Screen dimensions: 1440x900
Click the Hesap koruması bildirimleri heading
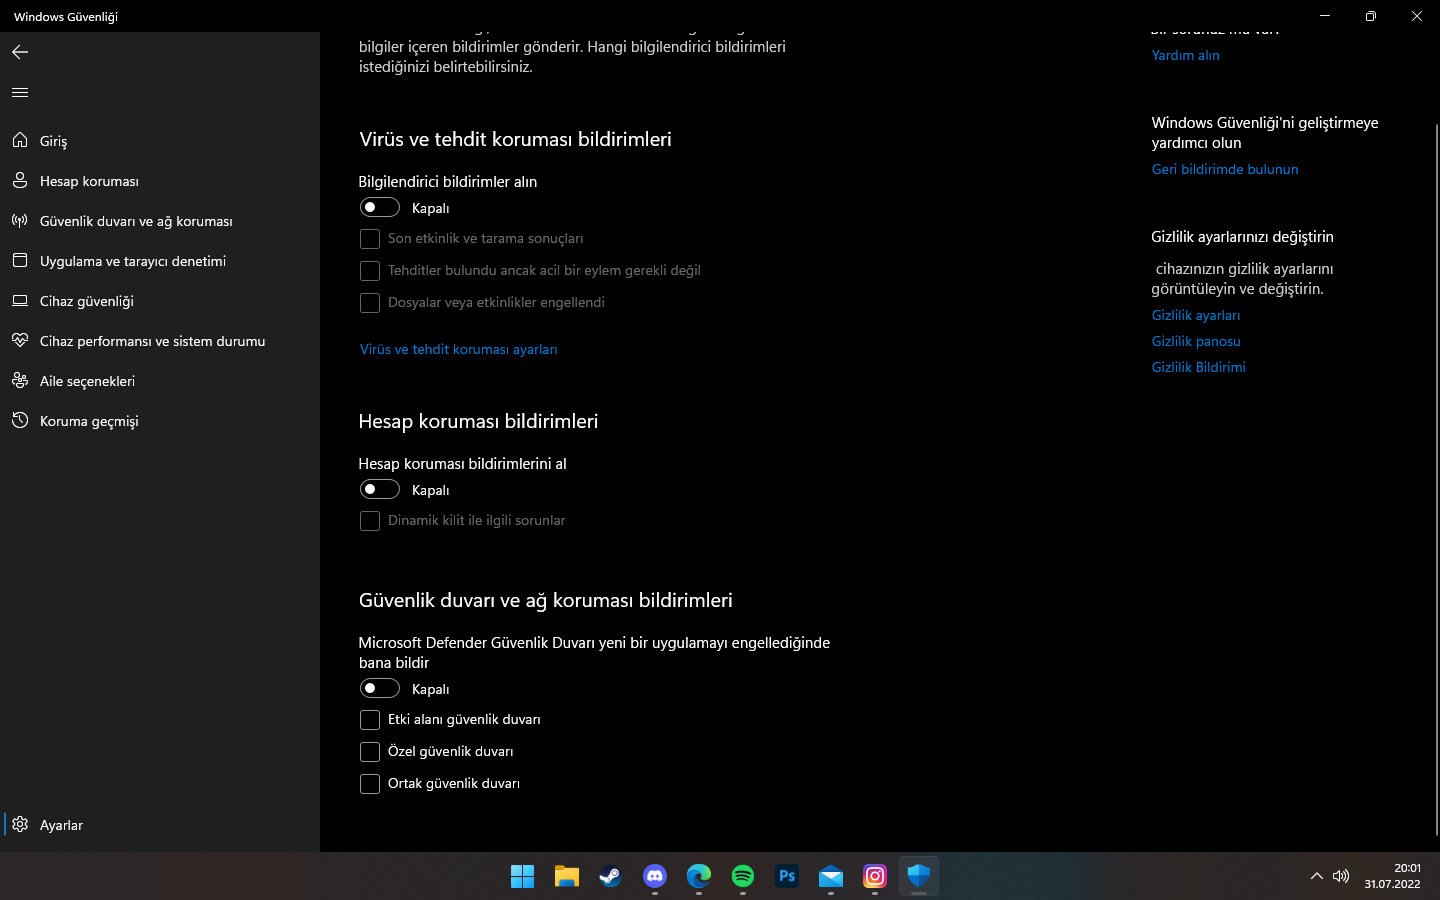click(479, 421)
